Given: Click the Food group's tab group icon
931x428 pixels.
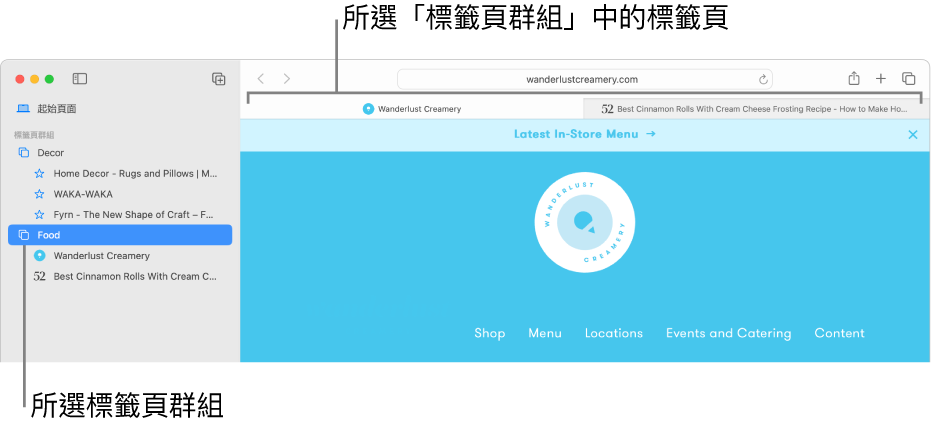Looking at the screenshot, I should tap(24, 235).
